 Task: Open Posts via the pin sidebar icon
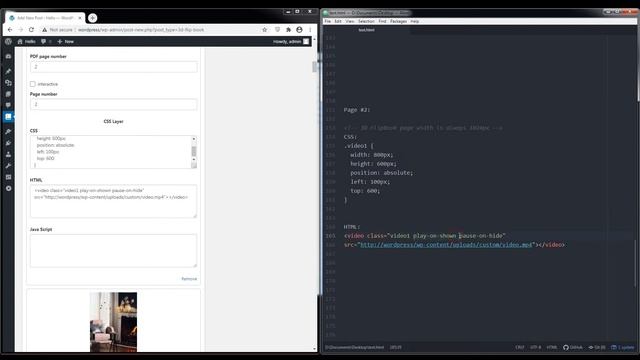coord(8,71)
